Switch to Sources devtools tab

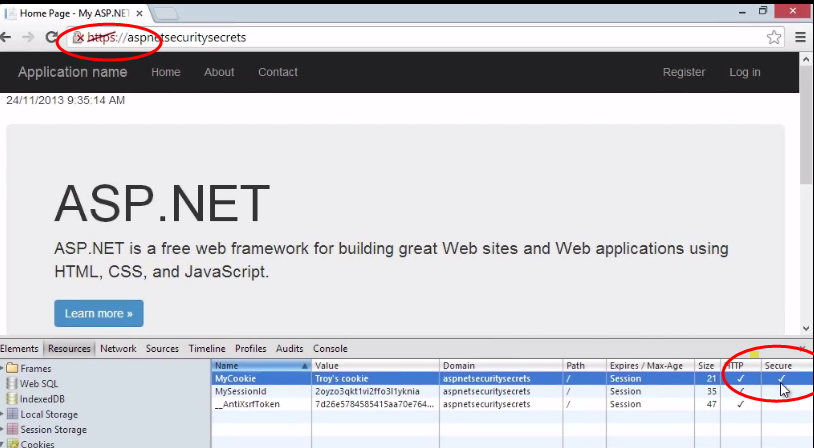162,349
